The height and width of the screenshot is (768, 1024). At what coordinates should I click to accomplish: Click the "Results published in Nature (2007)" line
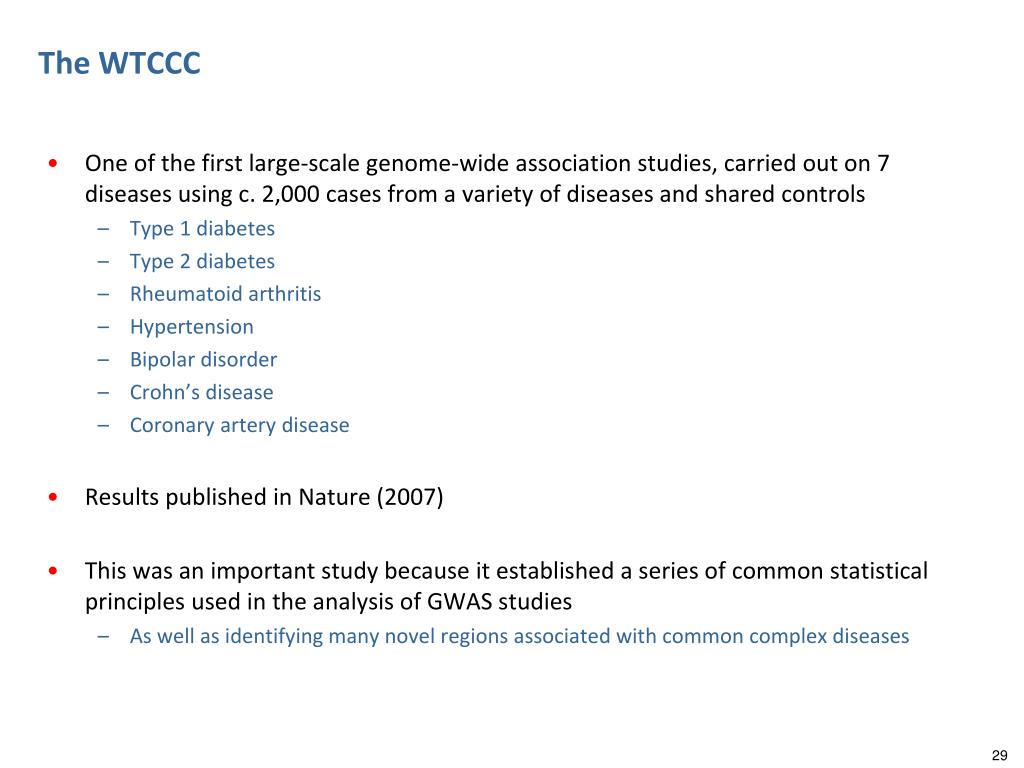coord(264,498)
